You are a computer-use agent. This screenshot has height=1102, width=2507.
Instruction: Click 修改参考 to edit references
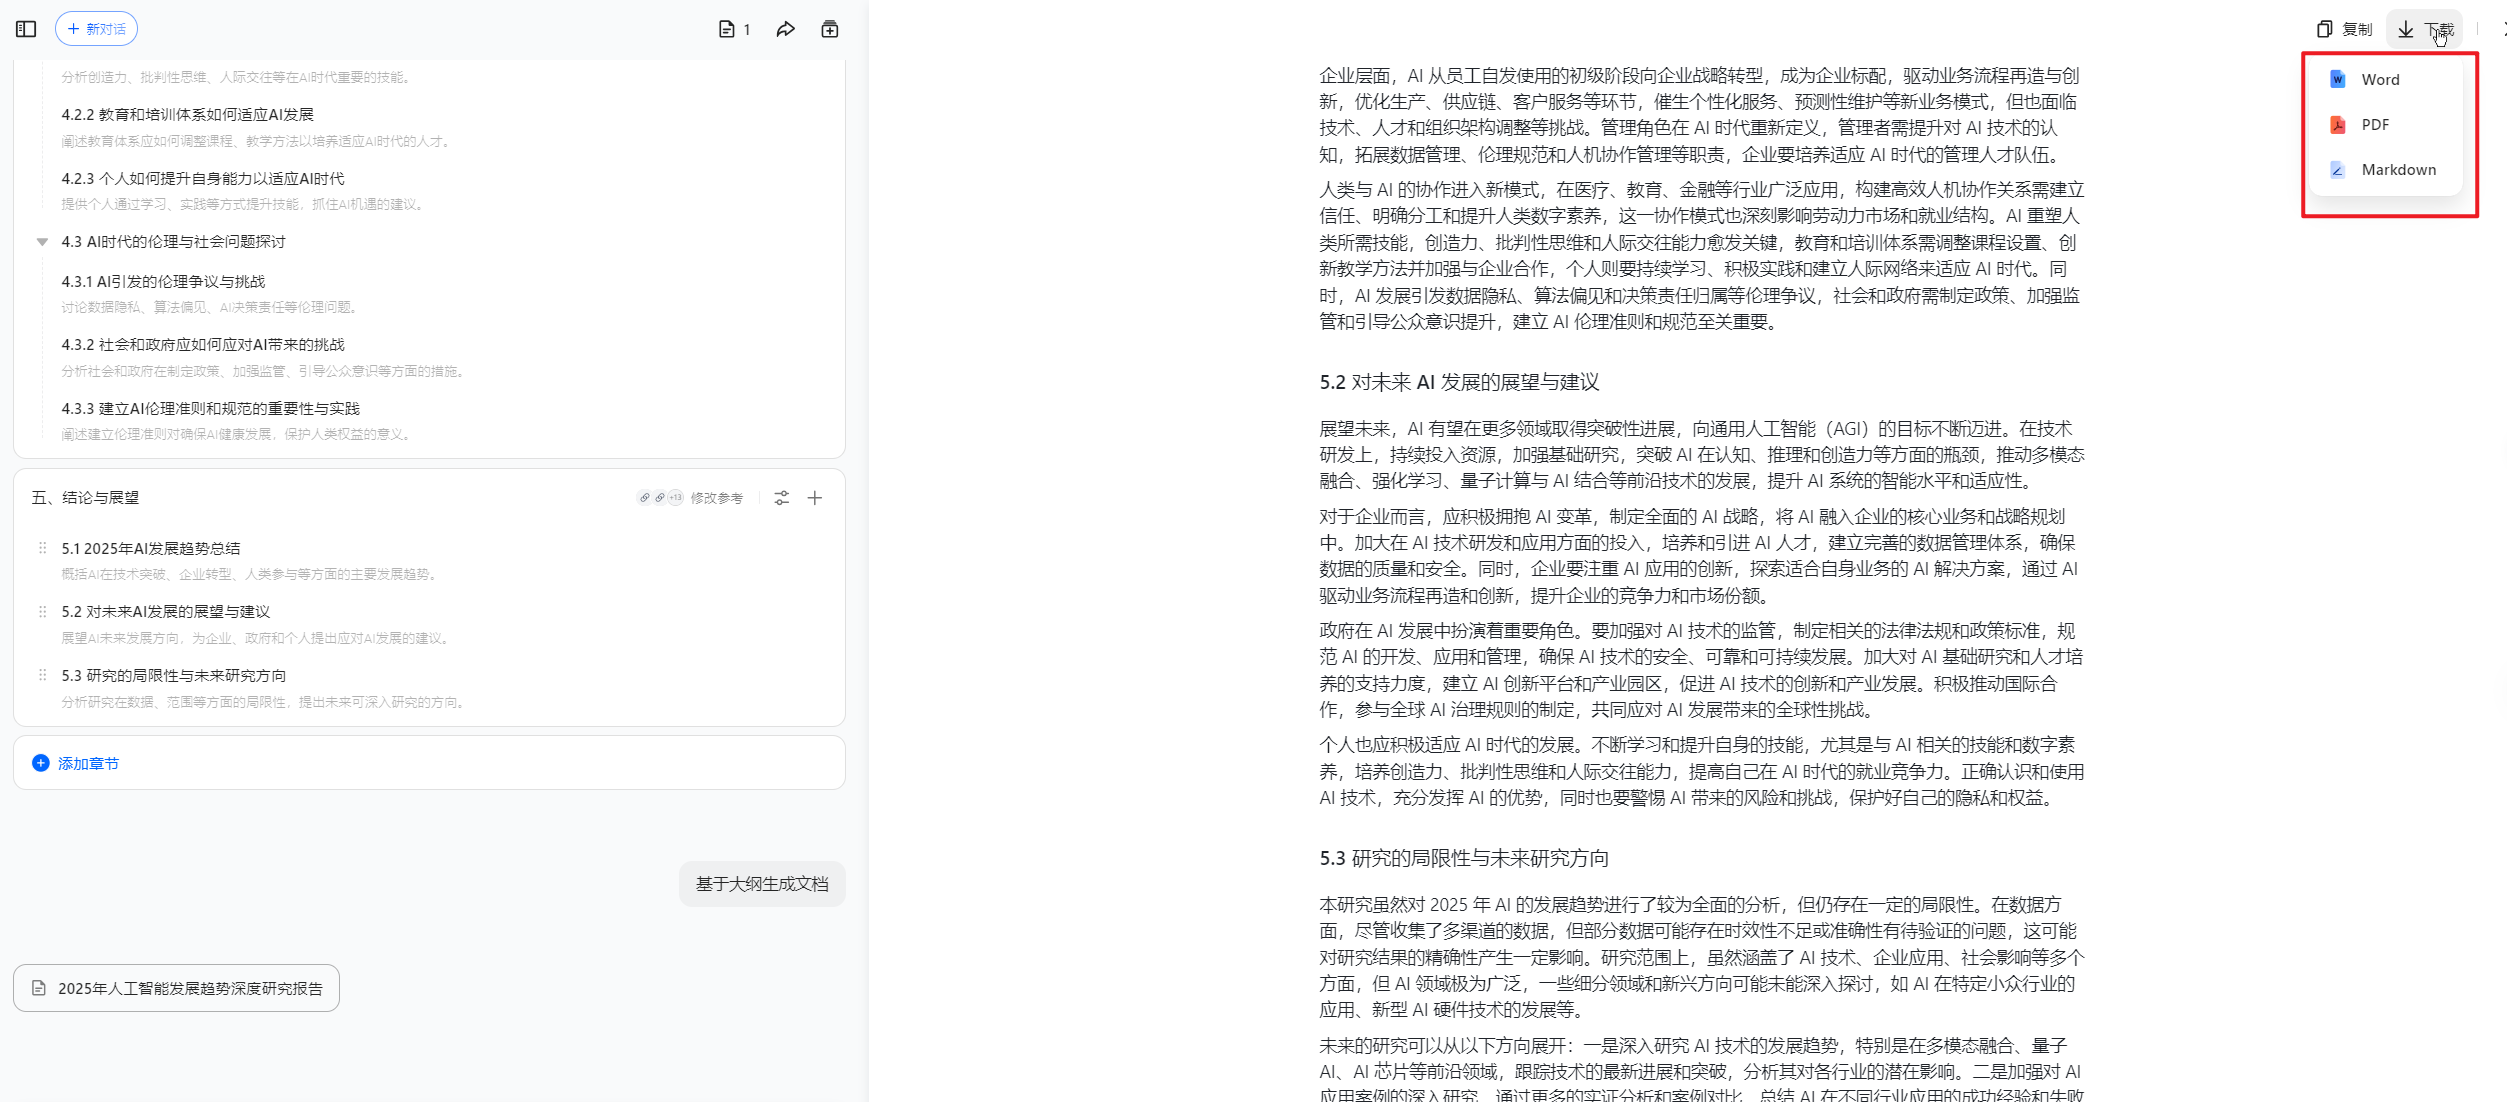tap(716, 498)
